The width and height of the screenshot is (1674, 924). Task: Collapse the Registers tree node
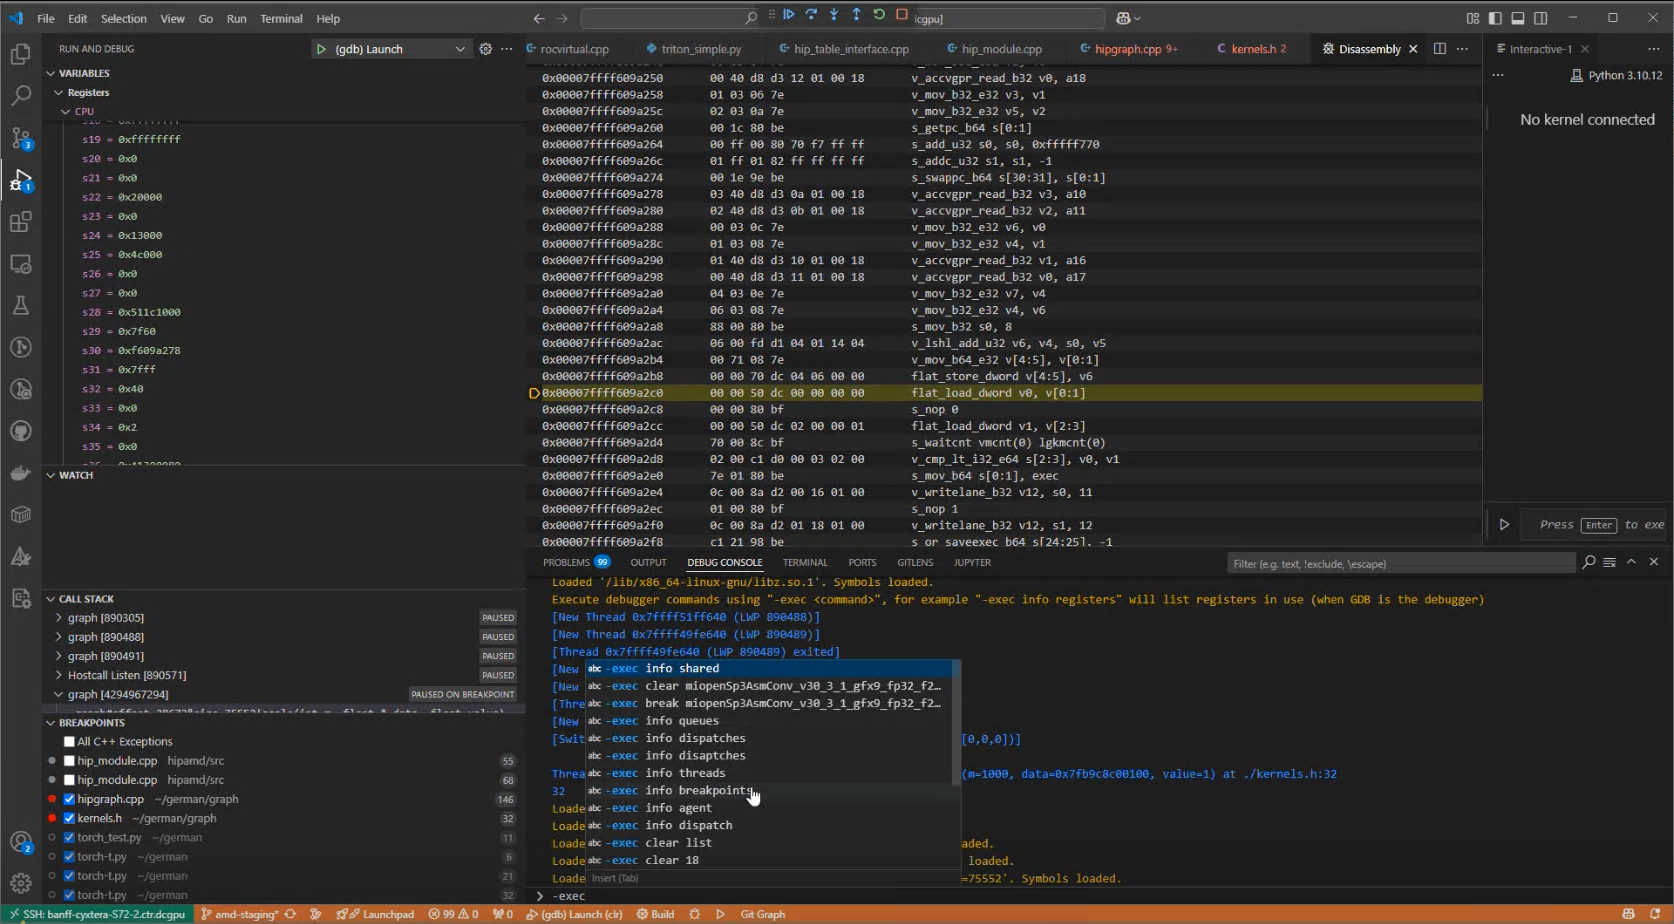(x=59, y=93)
